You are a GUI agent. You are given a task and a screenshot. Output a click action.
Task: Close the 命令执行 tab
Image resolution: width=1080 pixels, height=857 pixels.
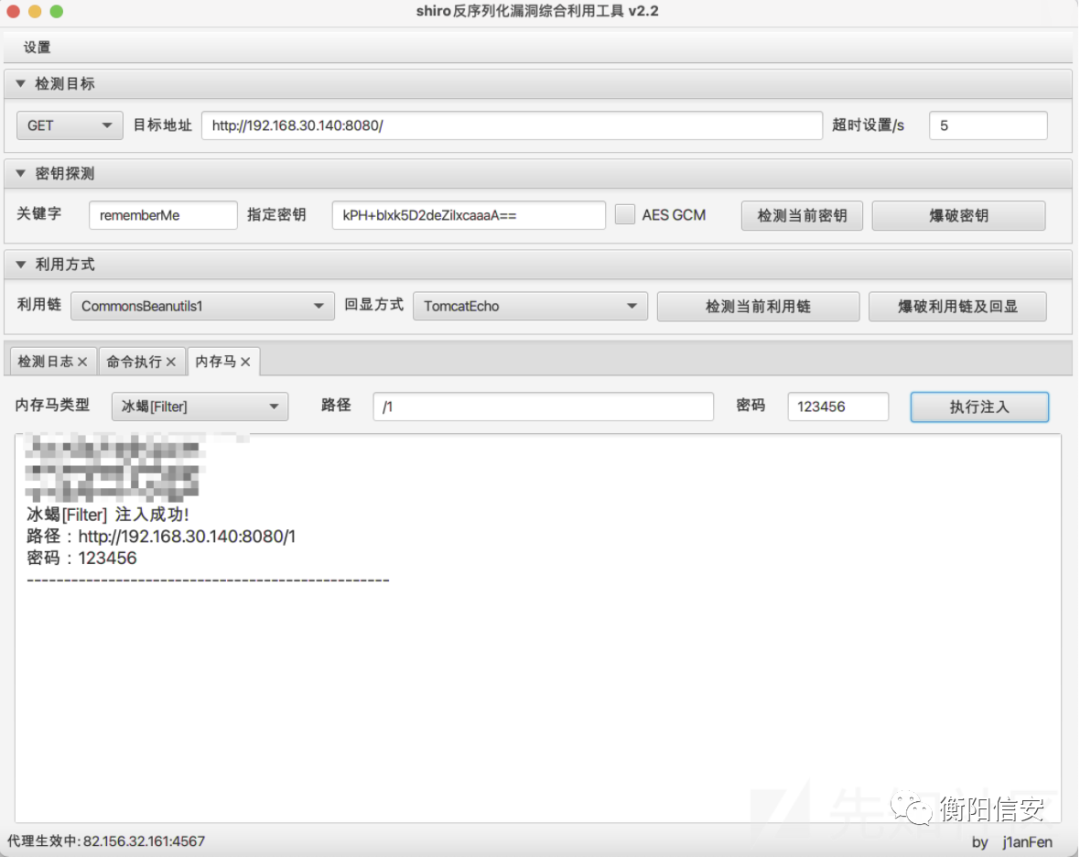(171, 362)
